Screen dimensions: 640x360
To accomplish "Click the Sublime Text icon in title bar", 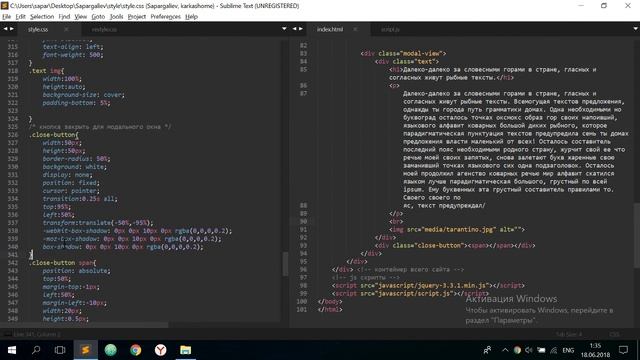I will 4,6.
